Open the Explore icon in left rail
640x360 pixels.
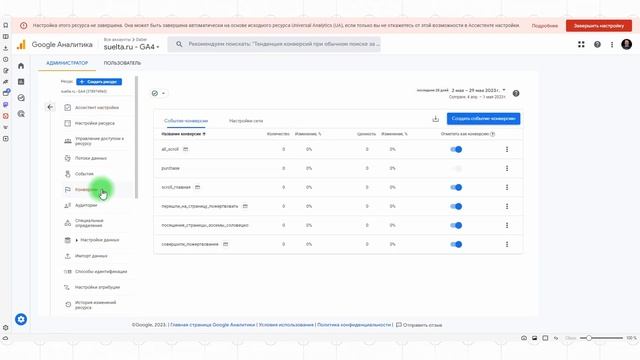(21, 98)
